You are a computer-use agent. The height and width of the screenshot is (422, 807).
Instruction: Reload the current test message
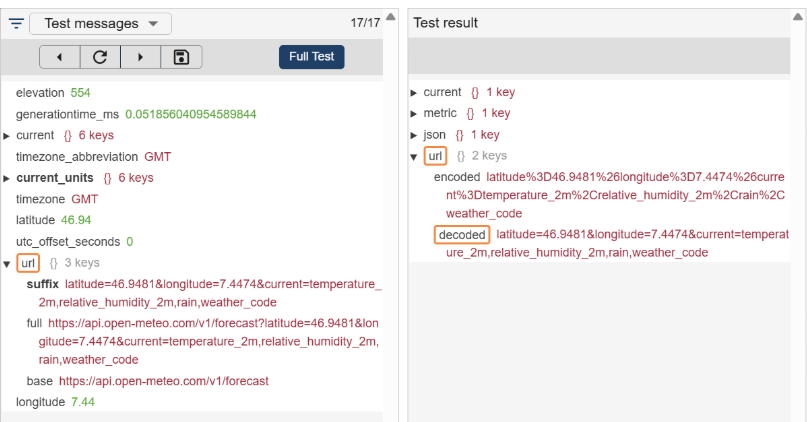click(x=100, y=57)
